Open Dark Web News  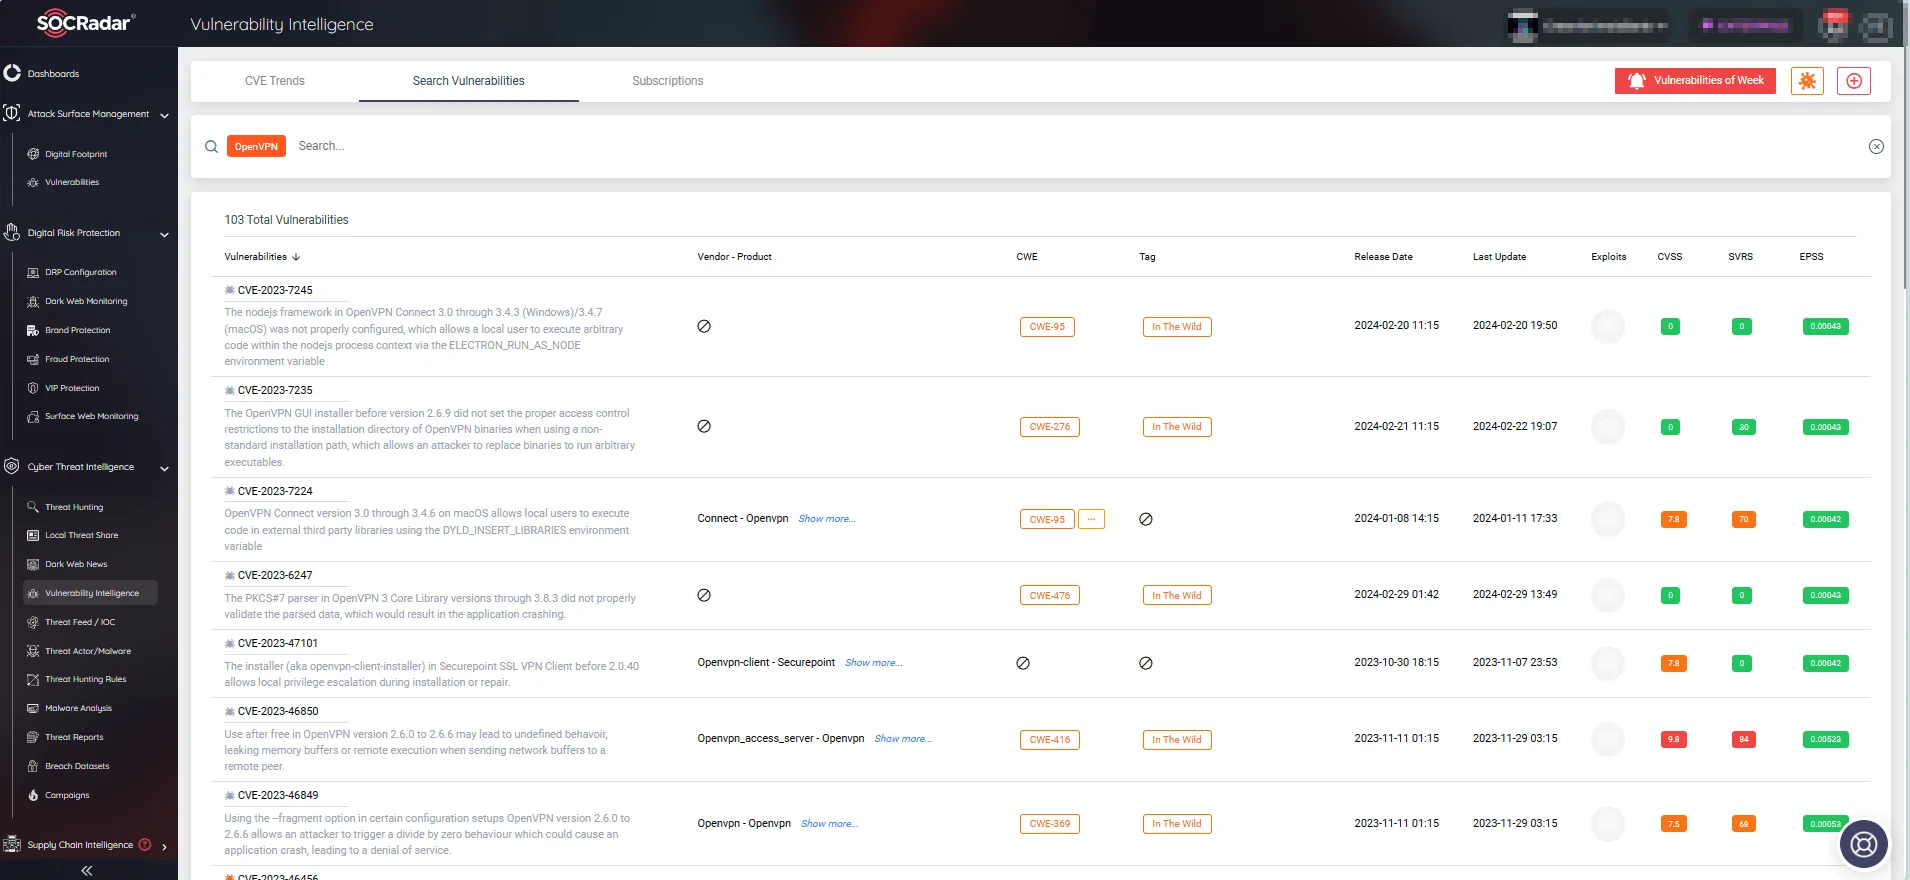(76, 564)
